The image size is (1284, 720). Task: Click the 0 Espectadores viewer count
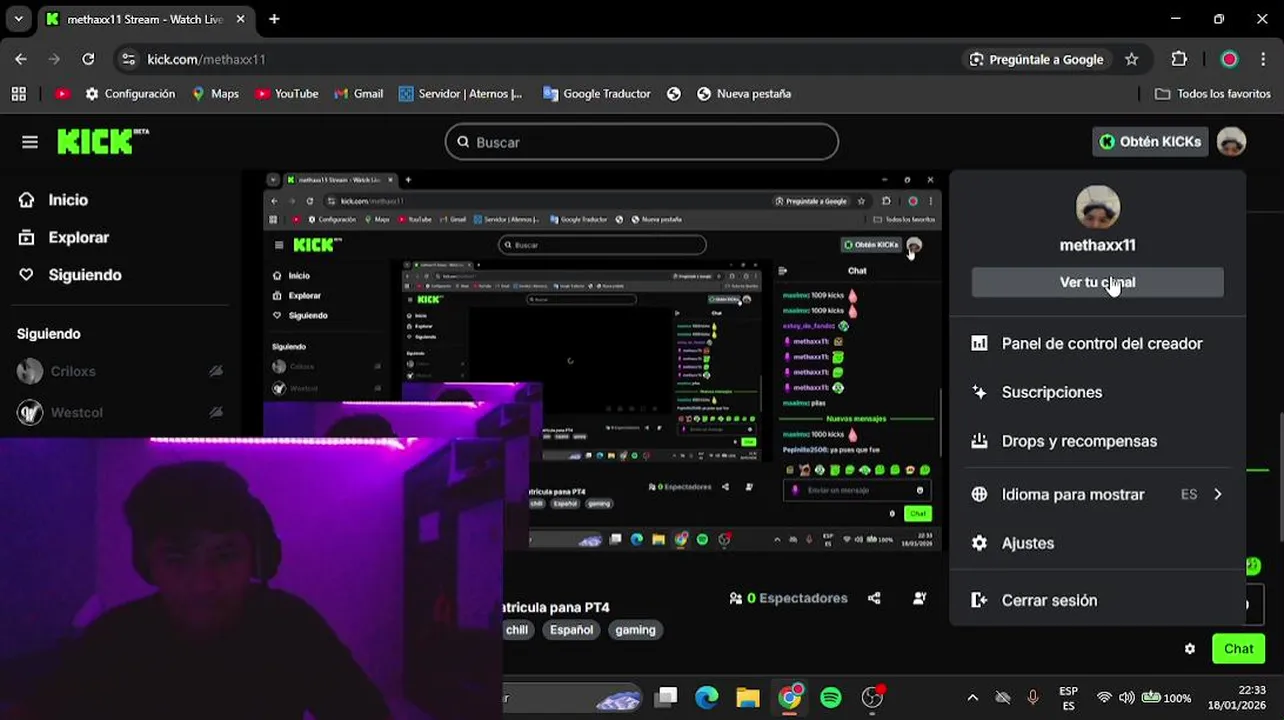(788, 598)
